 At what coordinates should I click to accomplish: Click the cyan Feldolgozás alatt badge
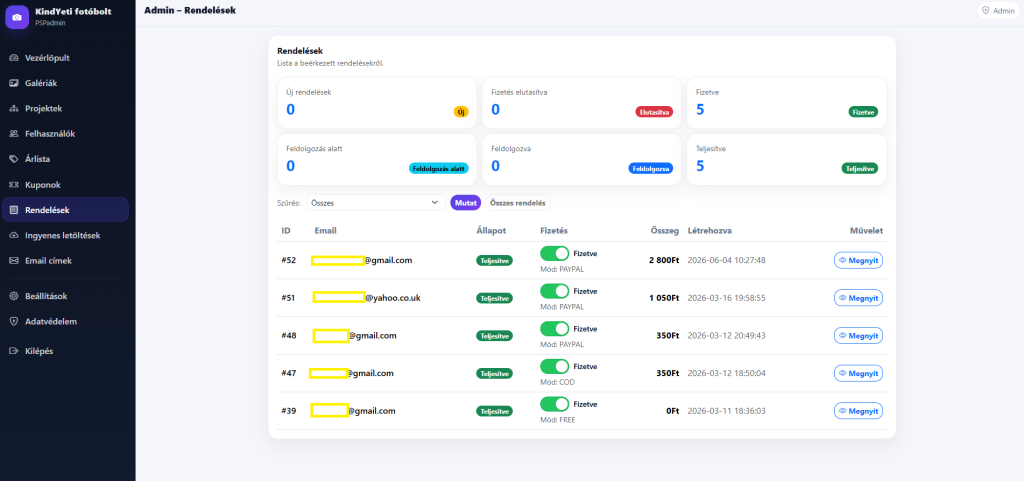pos(439,168)
